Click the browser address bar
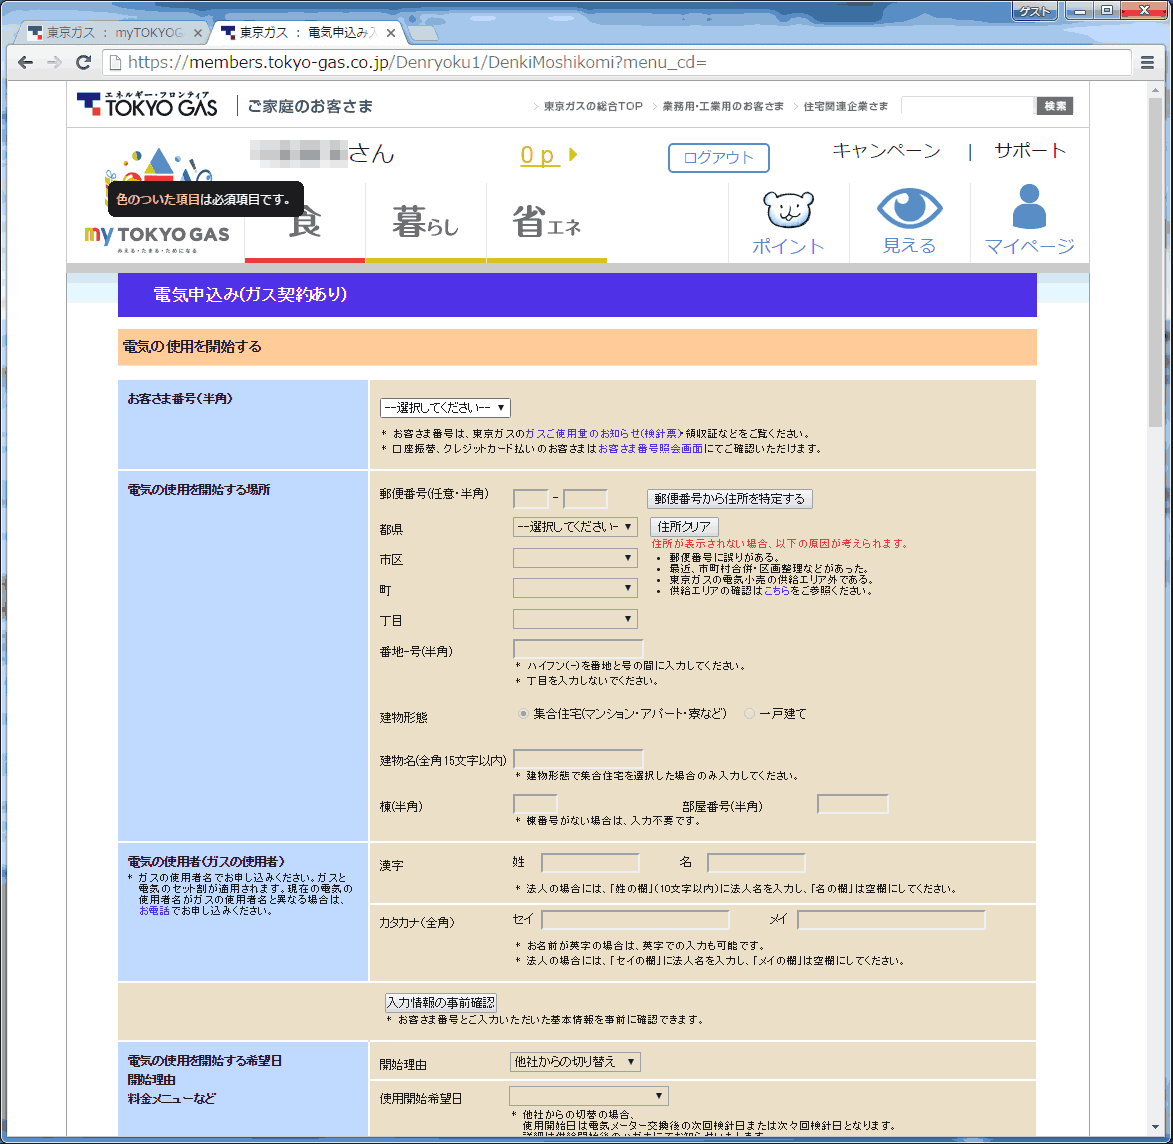 pyautogui.click(x=616, y=63)
